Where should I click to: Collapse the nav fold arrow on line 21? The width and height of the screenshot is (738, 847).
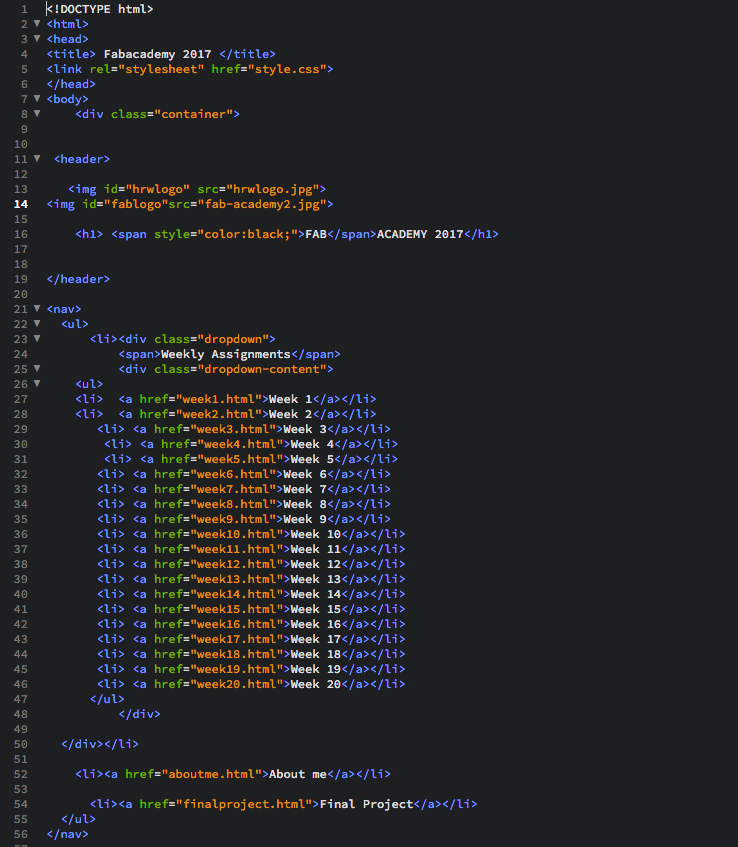click(x=37, y=308)
